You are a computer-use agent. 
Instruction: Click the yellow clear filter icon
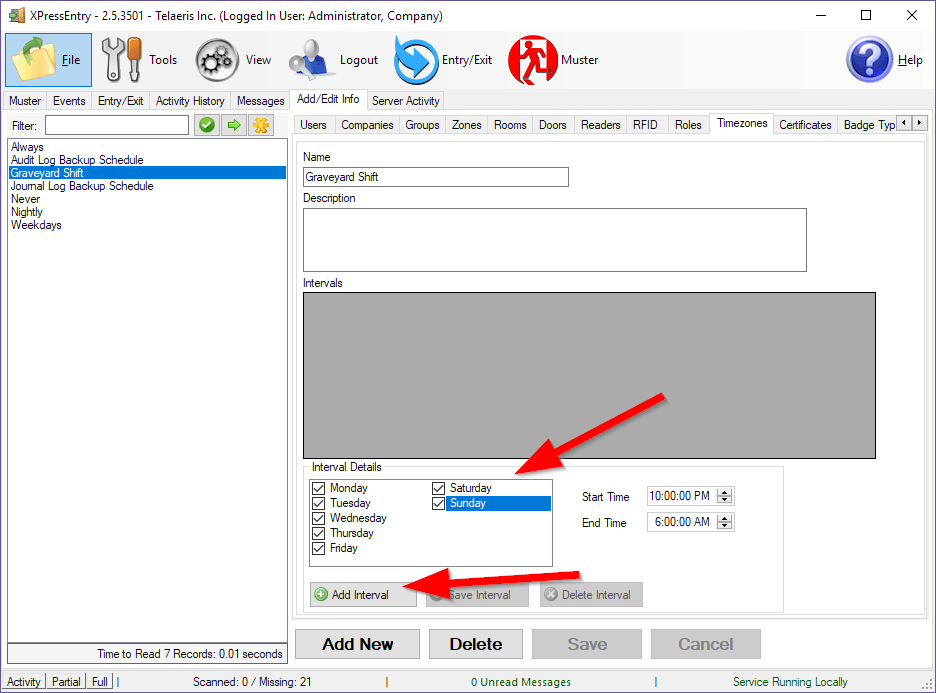pos(260,125)
